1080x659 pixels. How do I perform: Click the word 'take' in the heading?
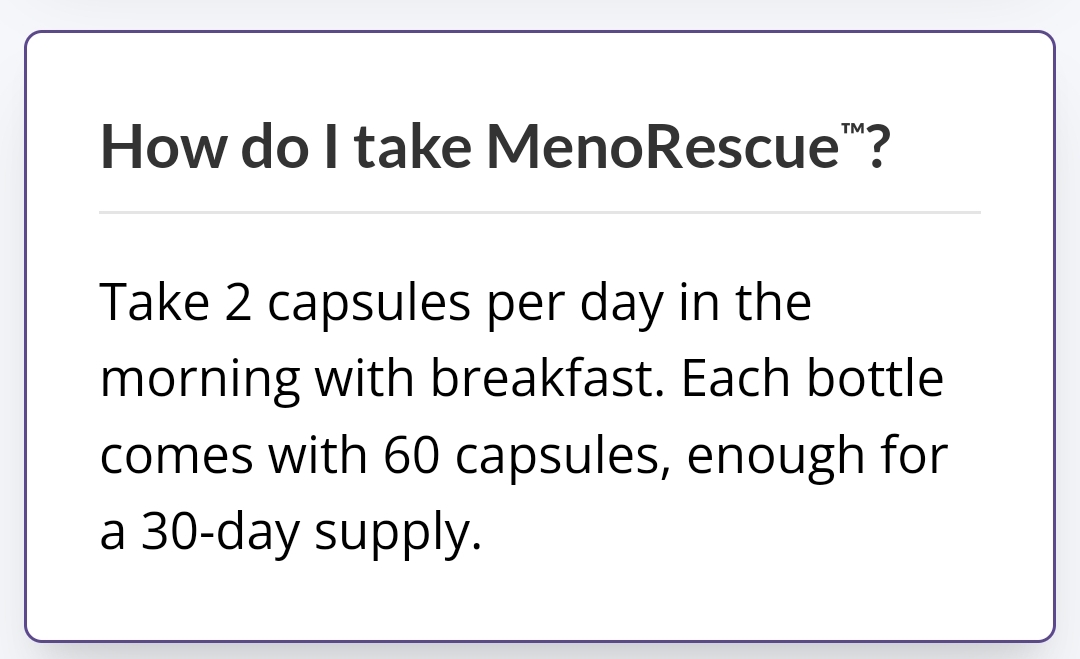coord(414,146)
